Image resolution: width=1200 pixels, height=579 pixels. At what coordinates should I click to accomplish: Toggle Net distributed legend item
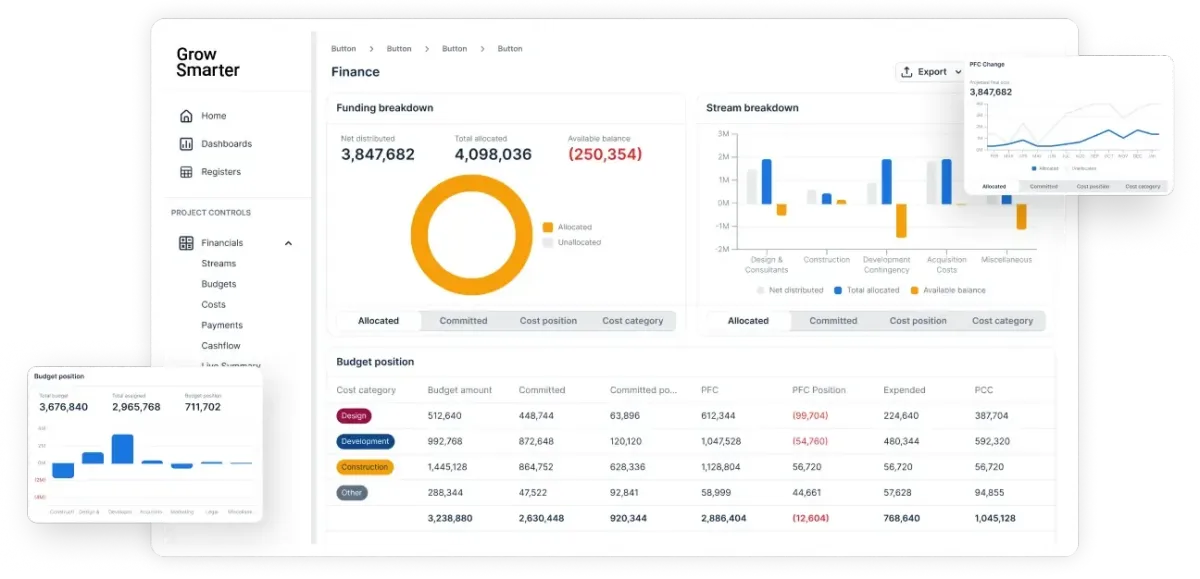pyautogui.click(x=790, y=290)
